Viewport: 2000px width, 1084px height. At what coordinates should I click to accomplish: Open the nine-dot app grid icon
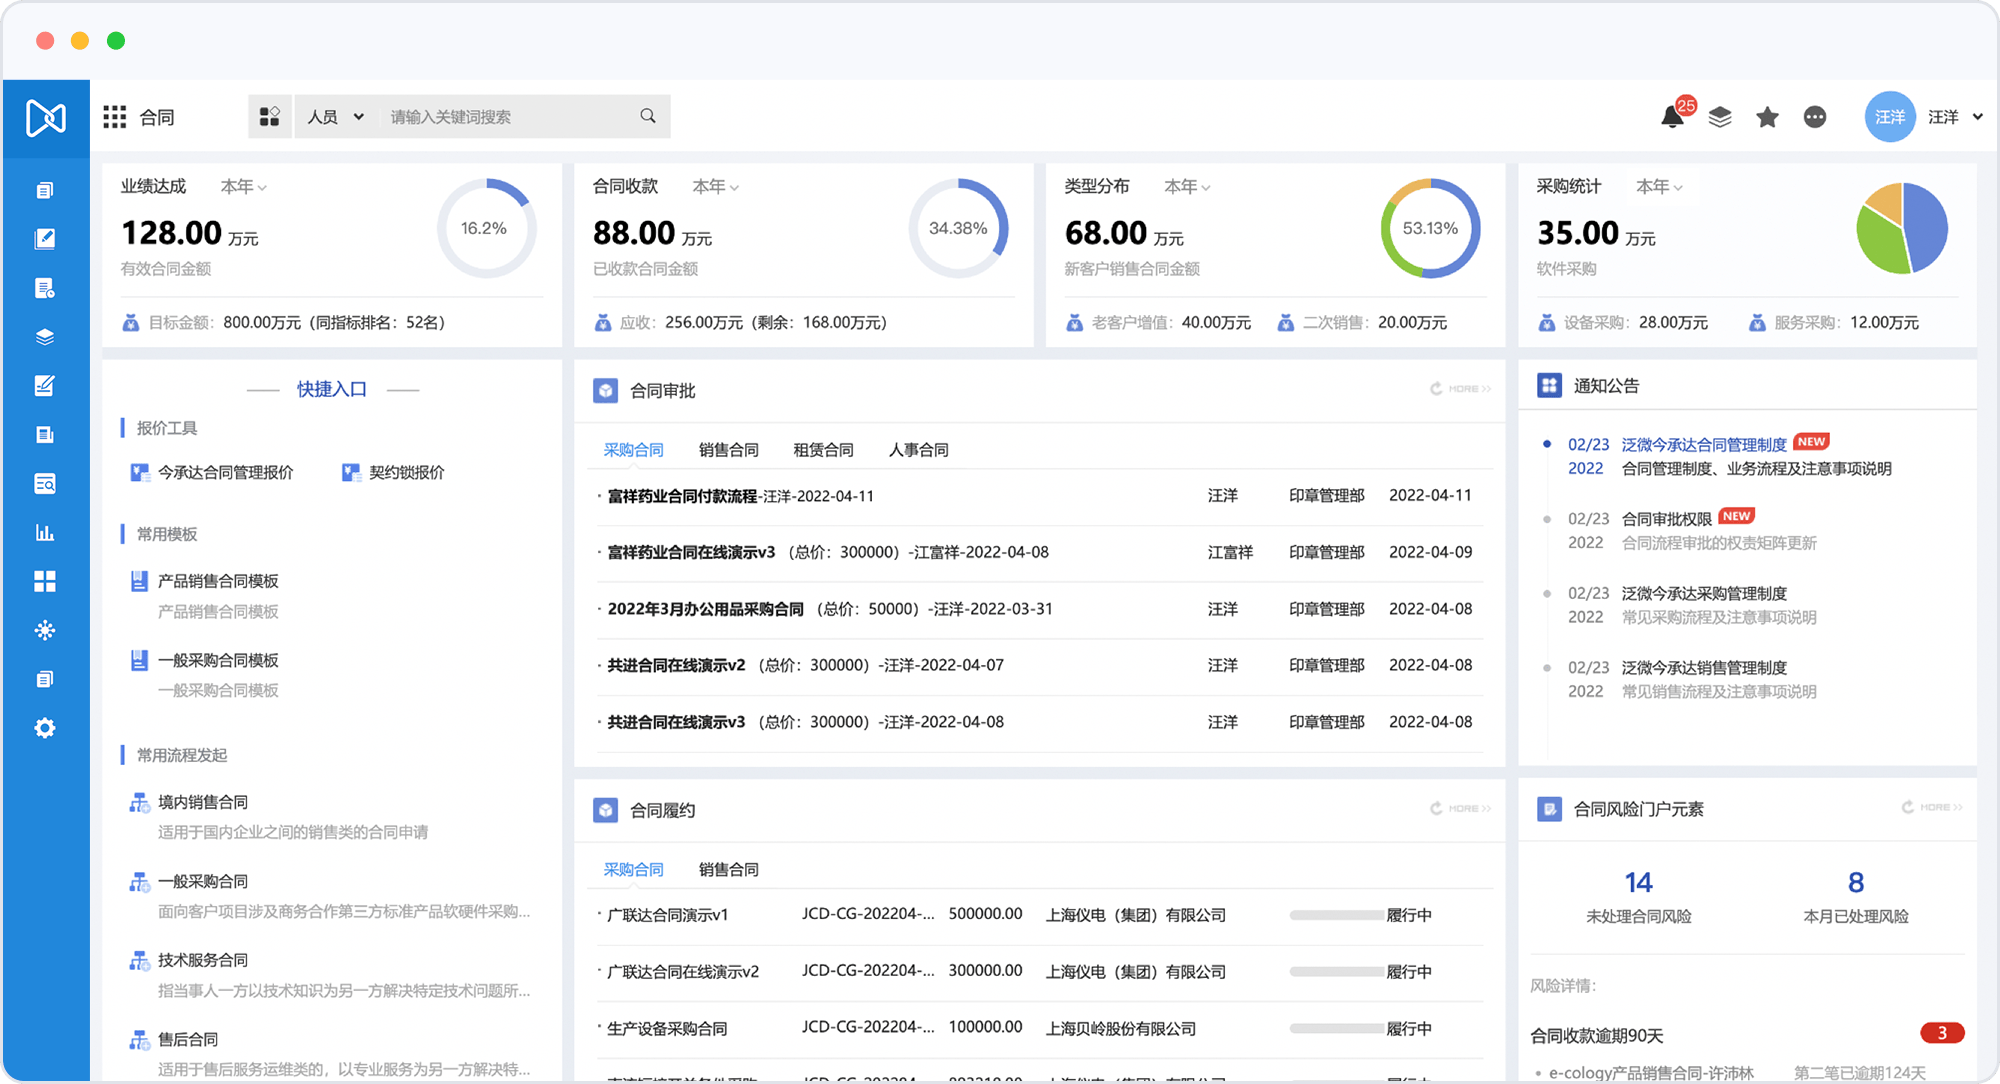click(115, 117)
